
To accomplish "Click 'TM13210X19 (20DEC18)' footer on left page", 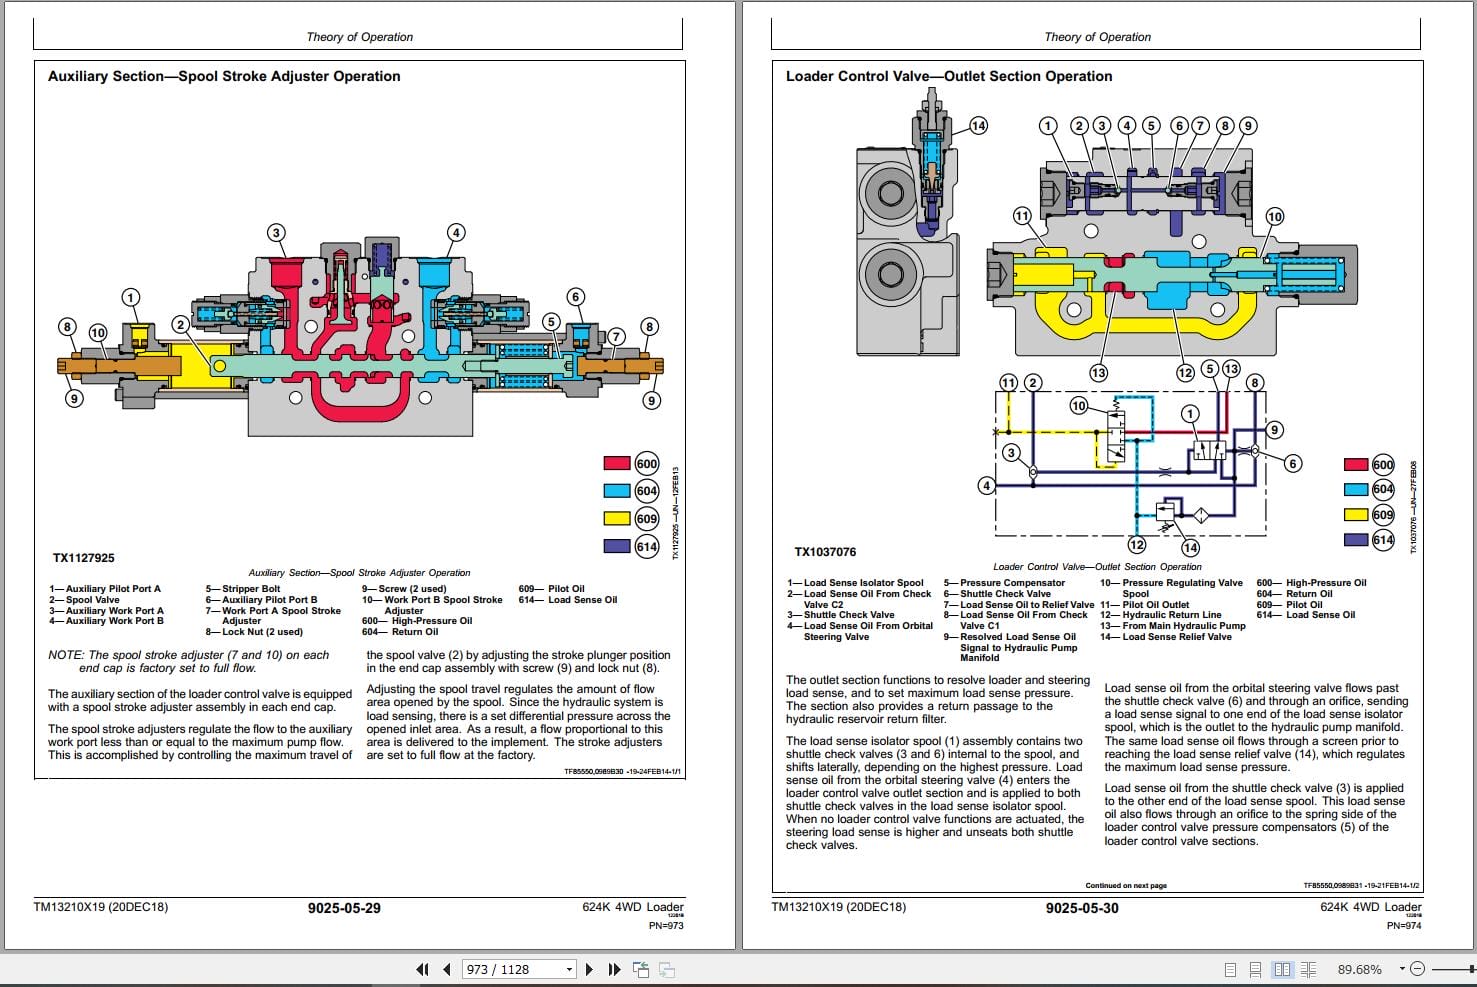I will (x=101, y=908).
